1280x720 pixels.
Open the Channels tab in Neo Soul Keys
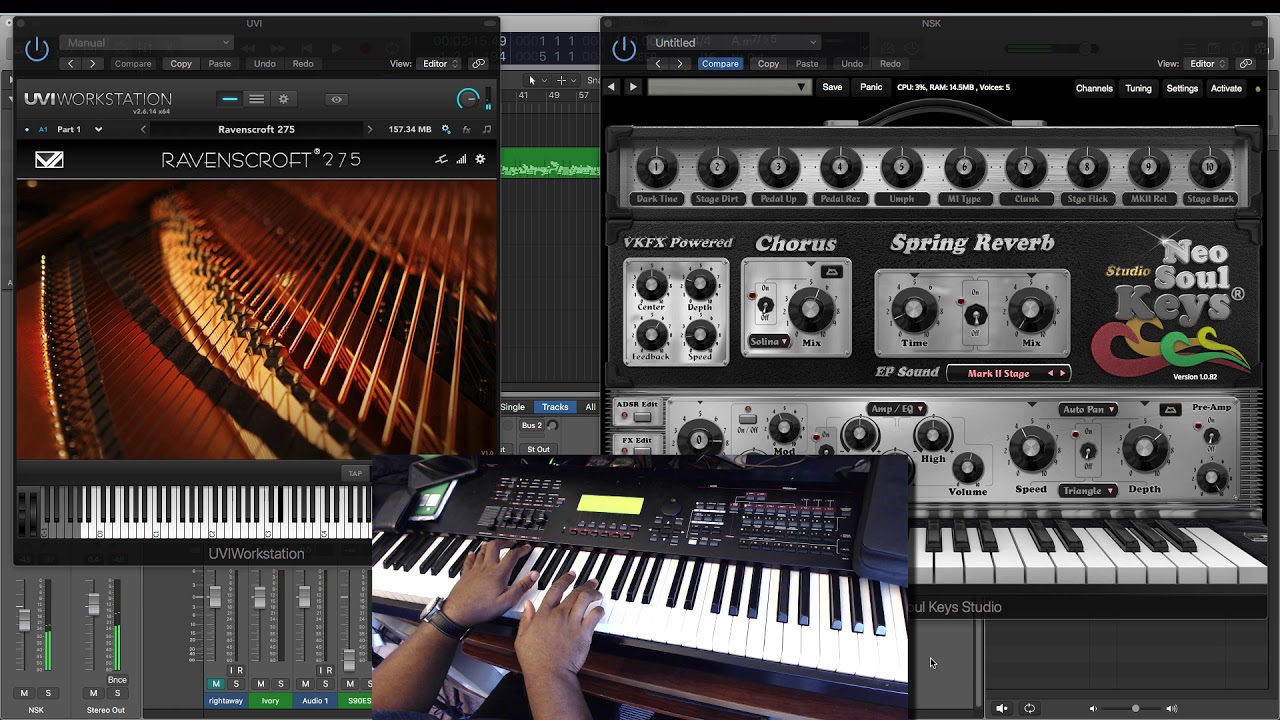click(x=1094, y=89)
